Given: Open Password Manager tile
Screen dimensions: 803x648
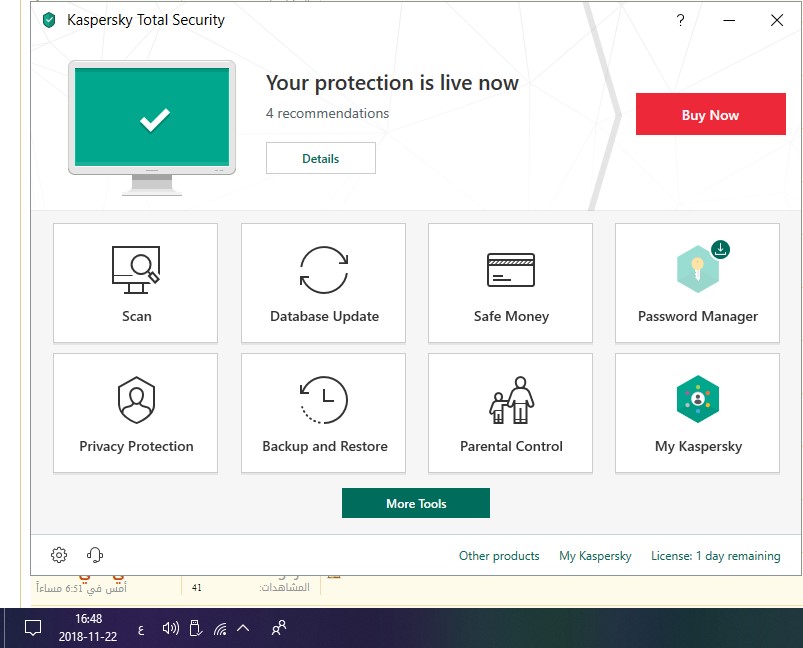Looking at the screenshot, I should (x=697, y=283).
